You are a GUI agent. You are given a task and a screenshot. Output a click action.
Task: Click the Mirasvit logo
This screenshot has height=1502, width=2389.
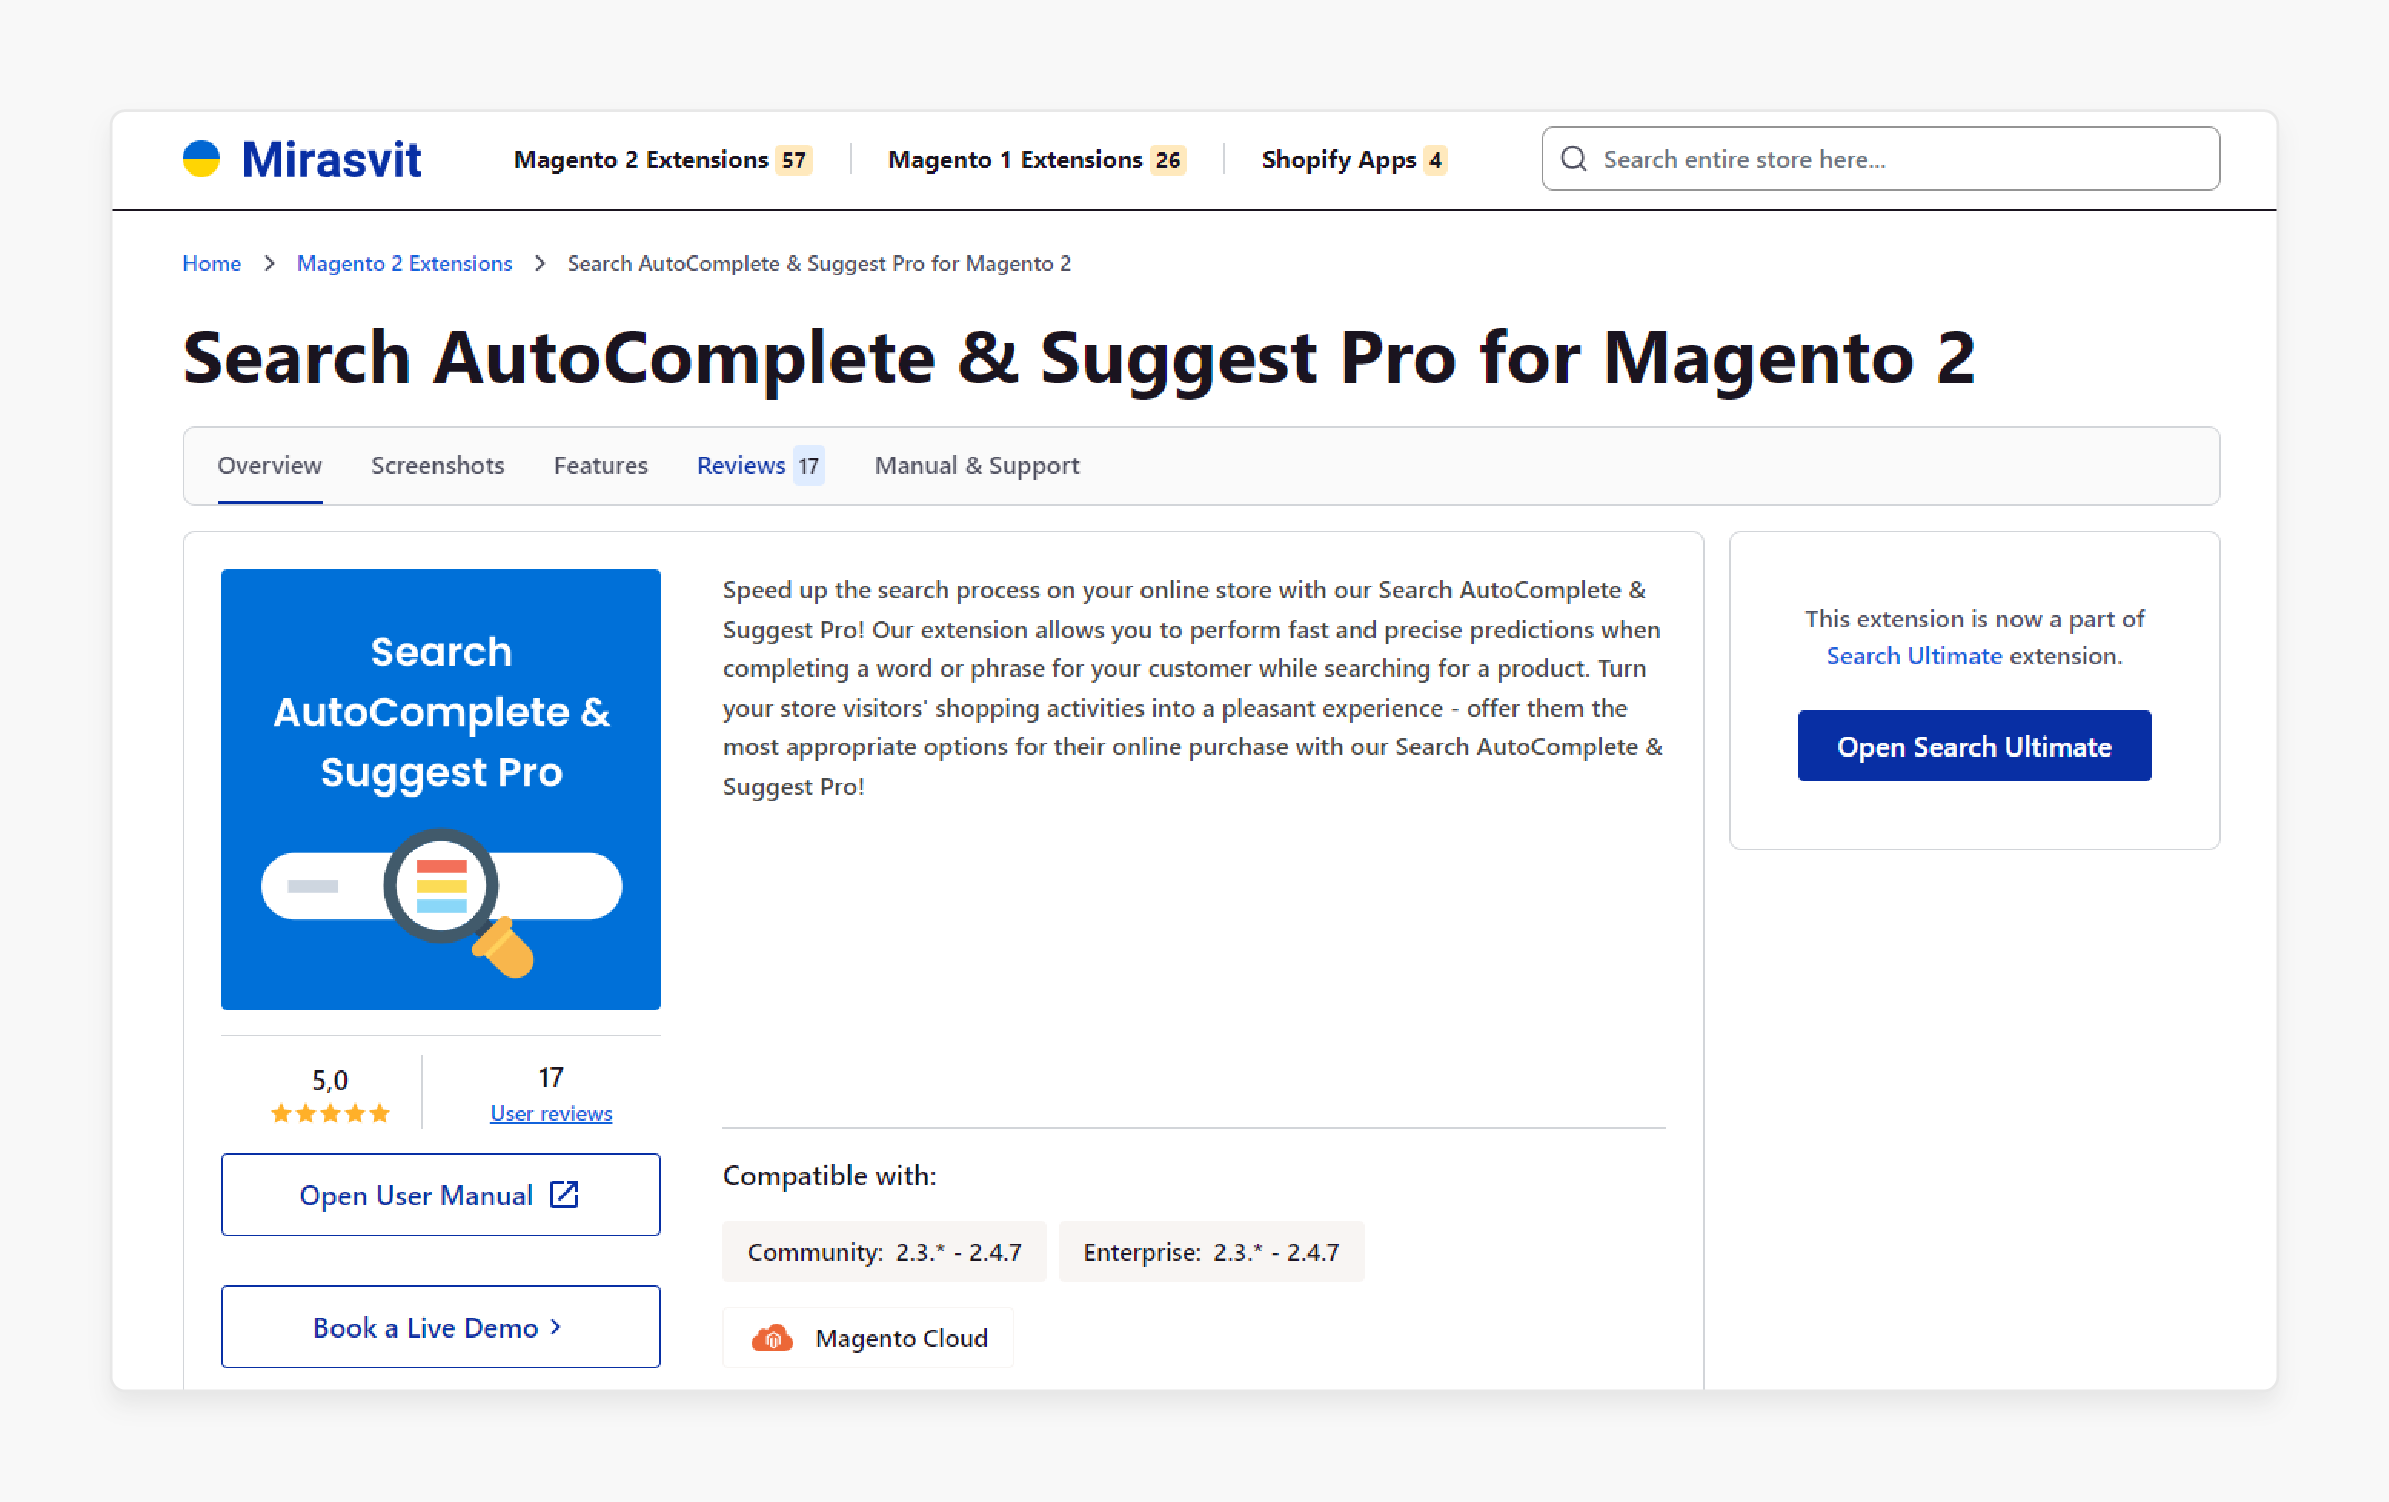point(302,160)
